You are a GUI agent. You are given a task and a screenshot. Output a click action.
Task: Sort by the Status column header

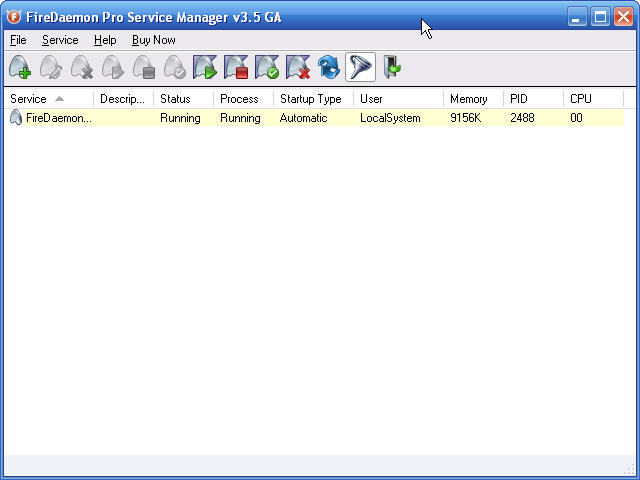(184, 99)
